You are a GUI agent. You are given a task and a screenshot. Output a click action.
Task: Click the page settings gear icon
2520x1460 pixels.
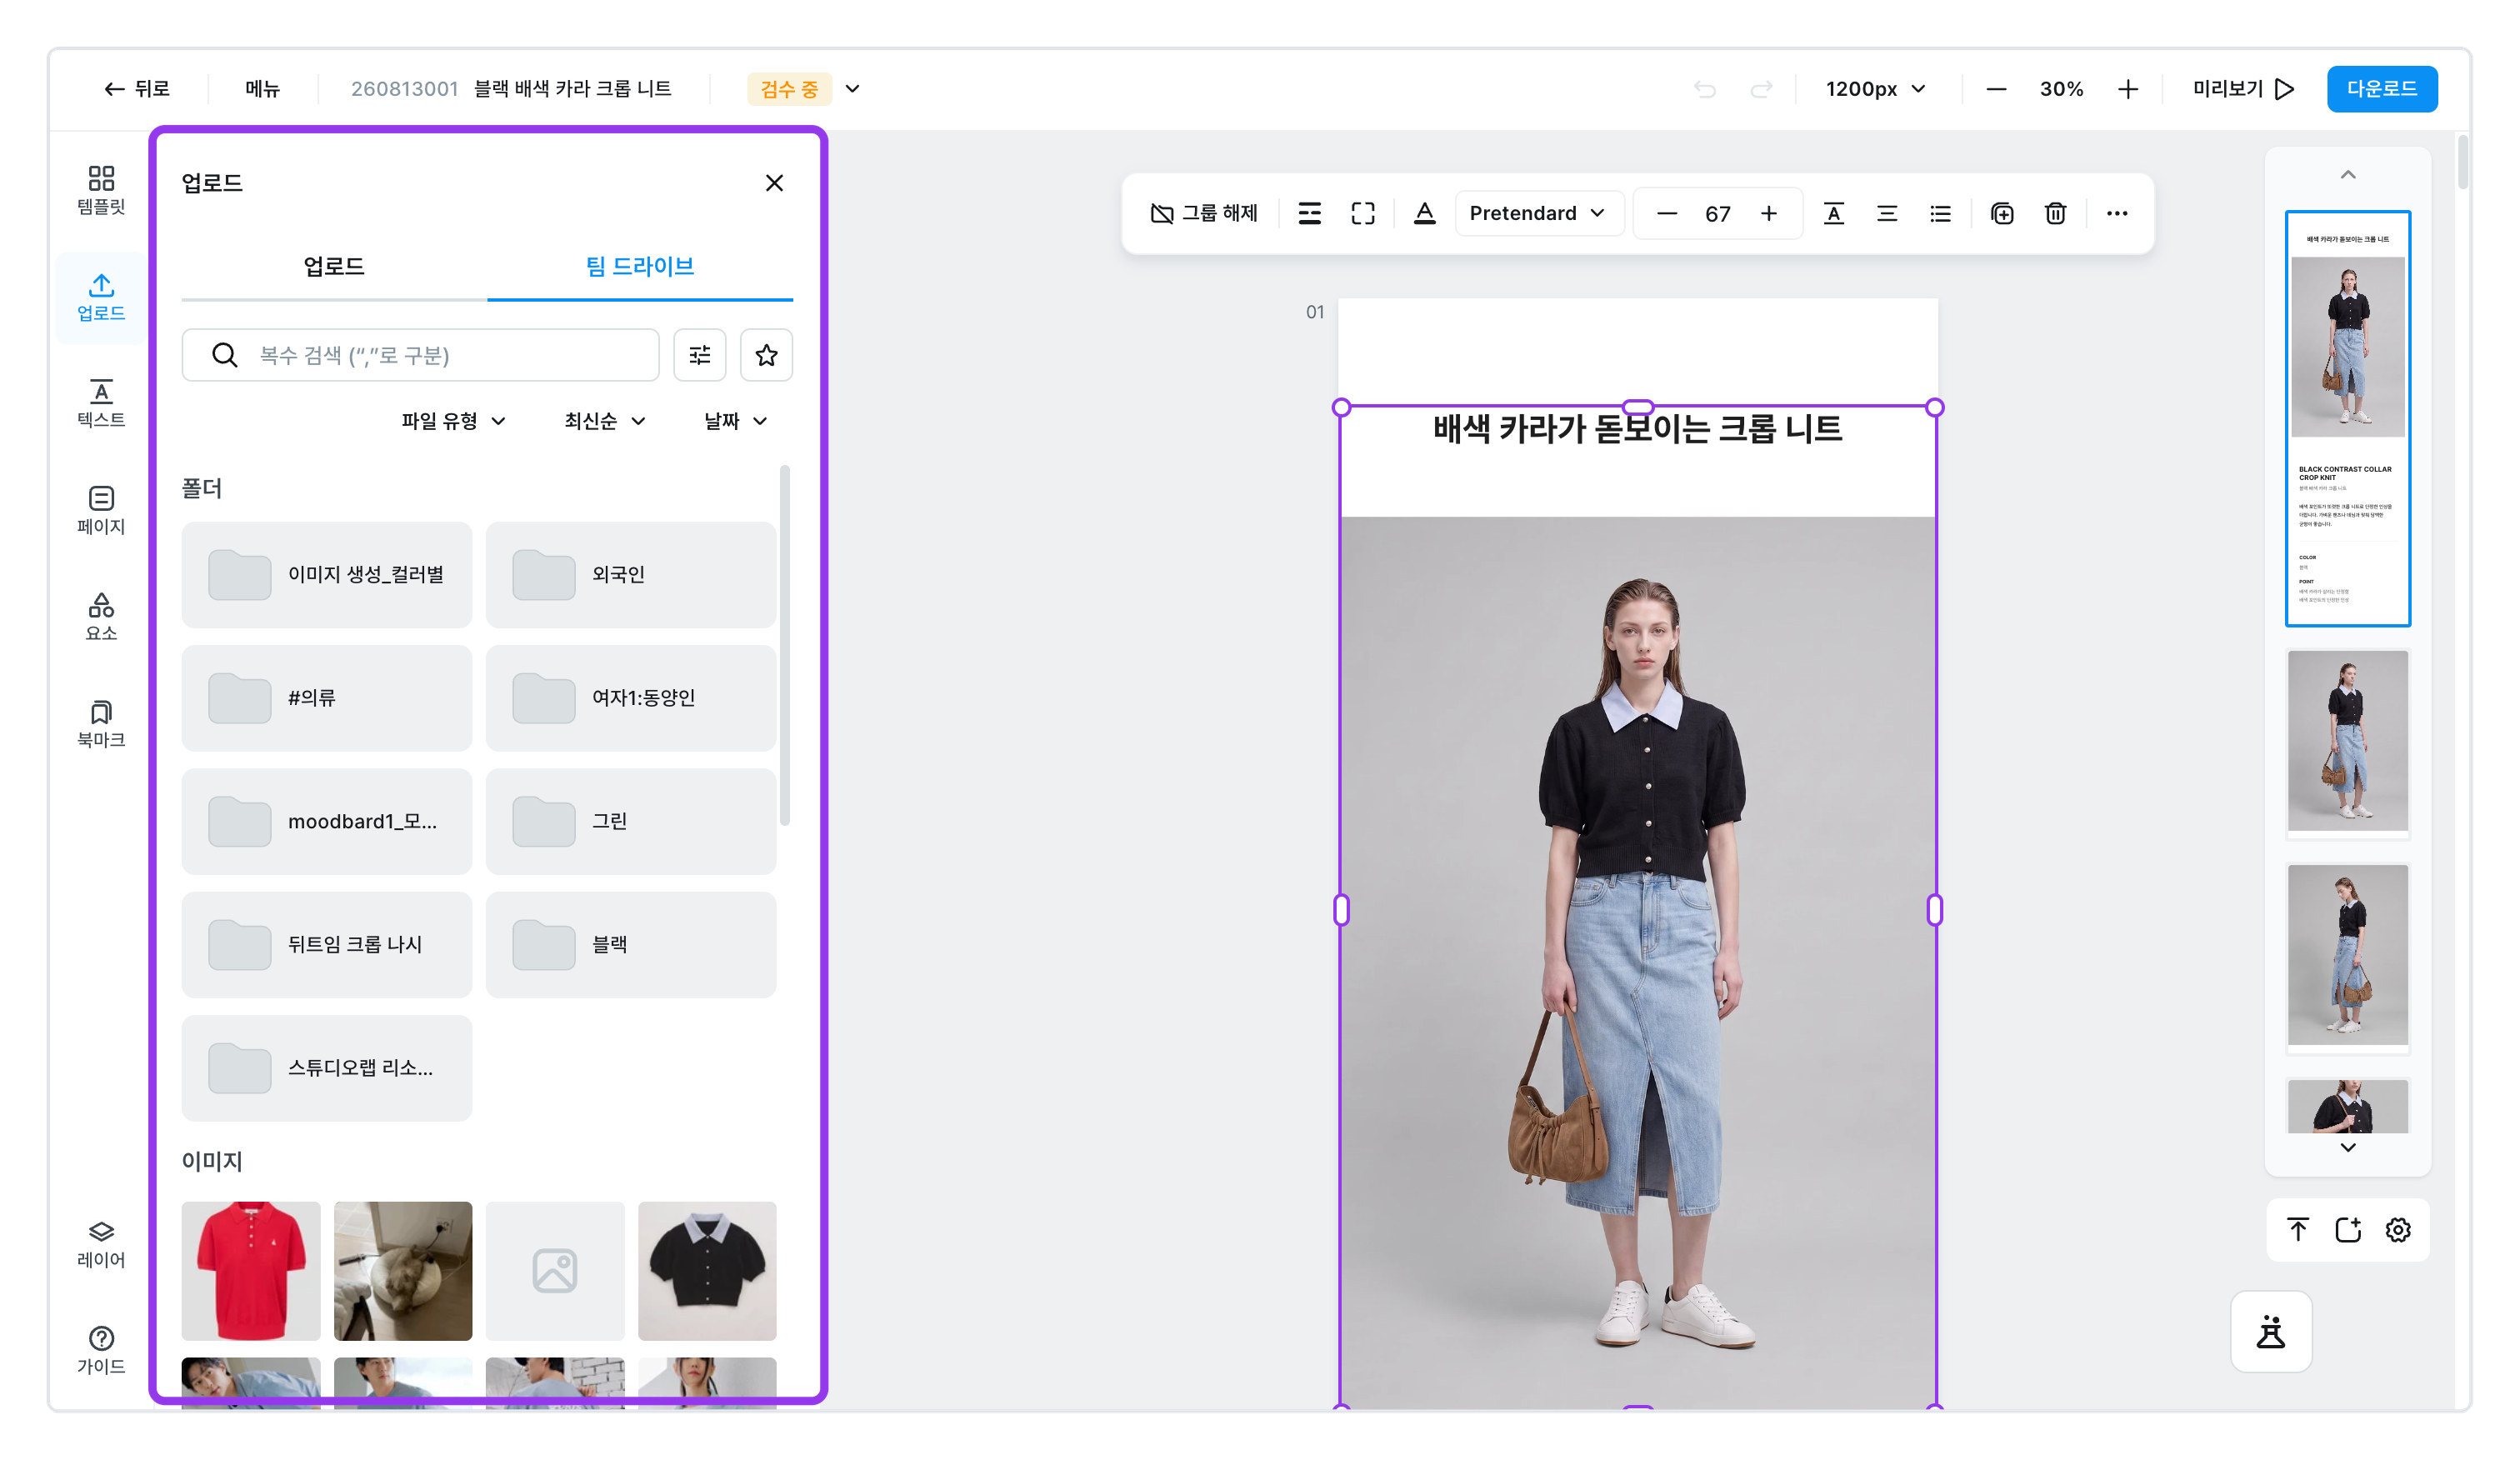click(2398, 1229)
